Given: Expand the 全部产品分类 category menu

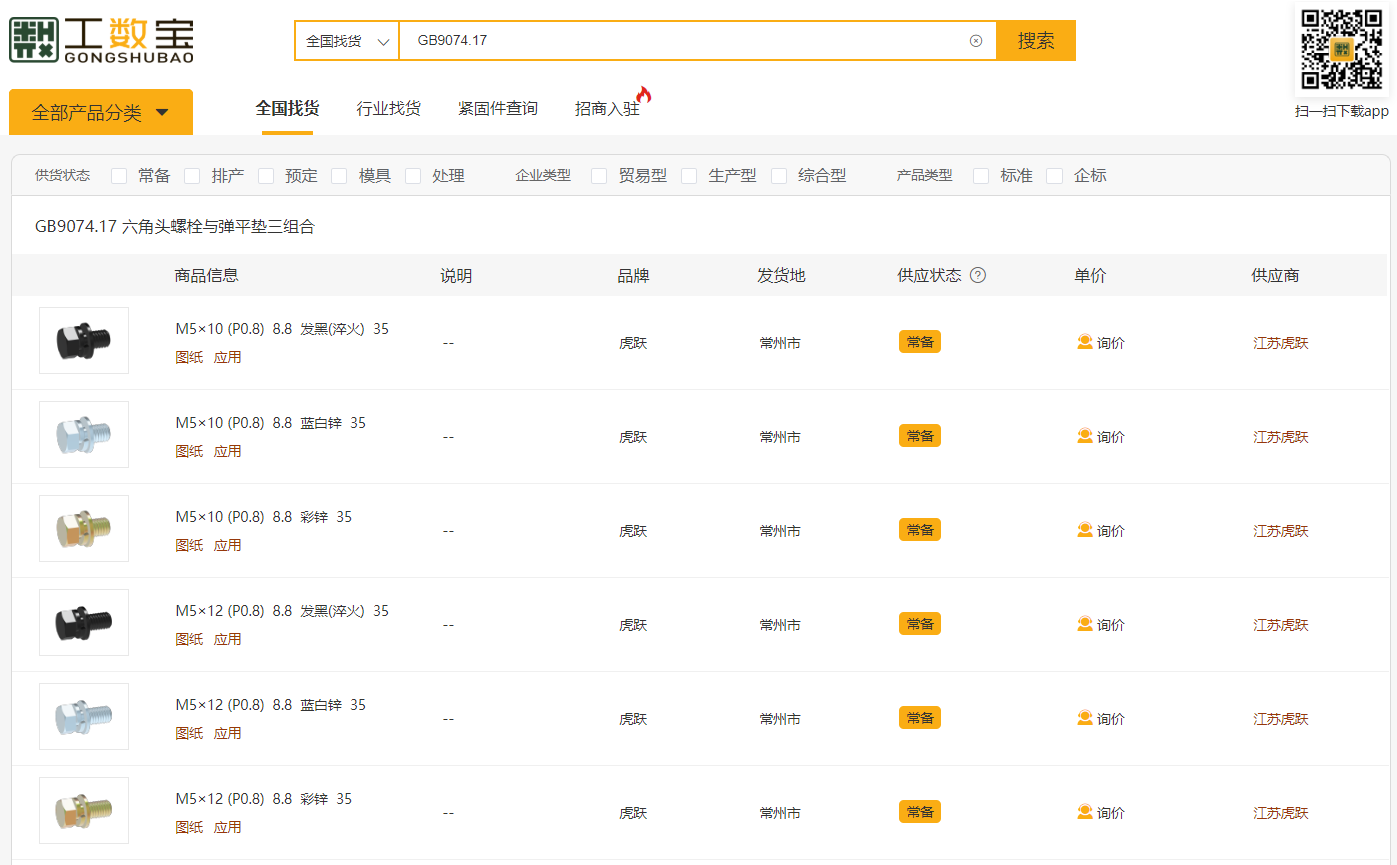Looking at the screenshot, I should 100,113.
